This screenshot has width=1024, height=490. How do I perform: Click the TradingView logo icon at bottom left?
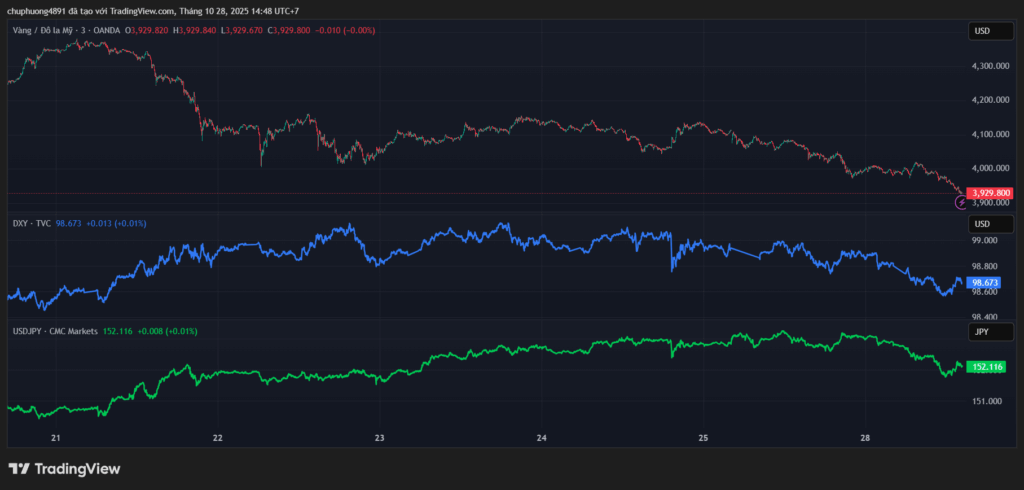(18, 468)
